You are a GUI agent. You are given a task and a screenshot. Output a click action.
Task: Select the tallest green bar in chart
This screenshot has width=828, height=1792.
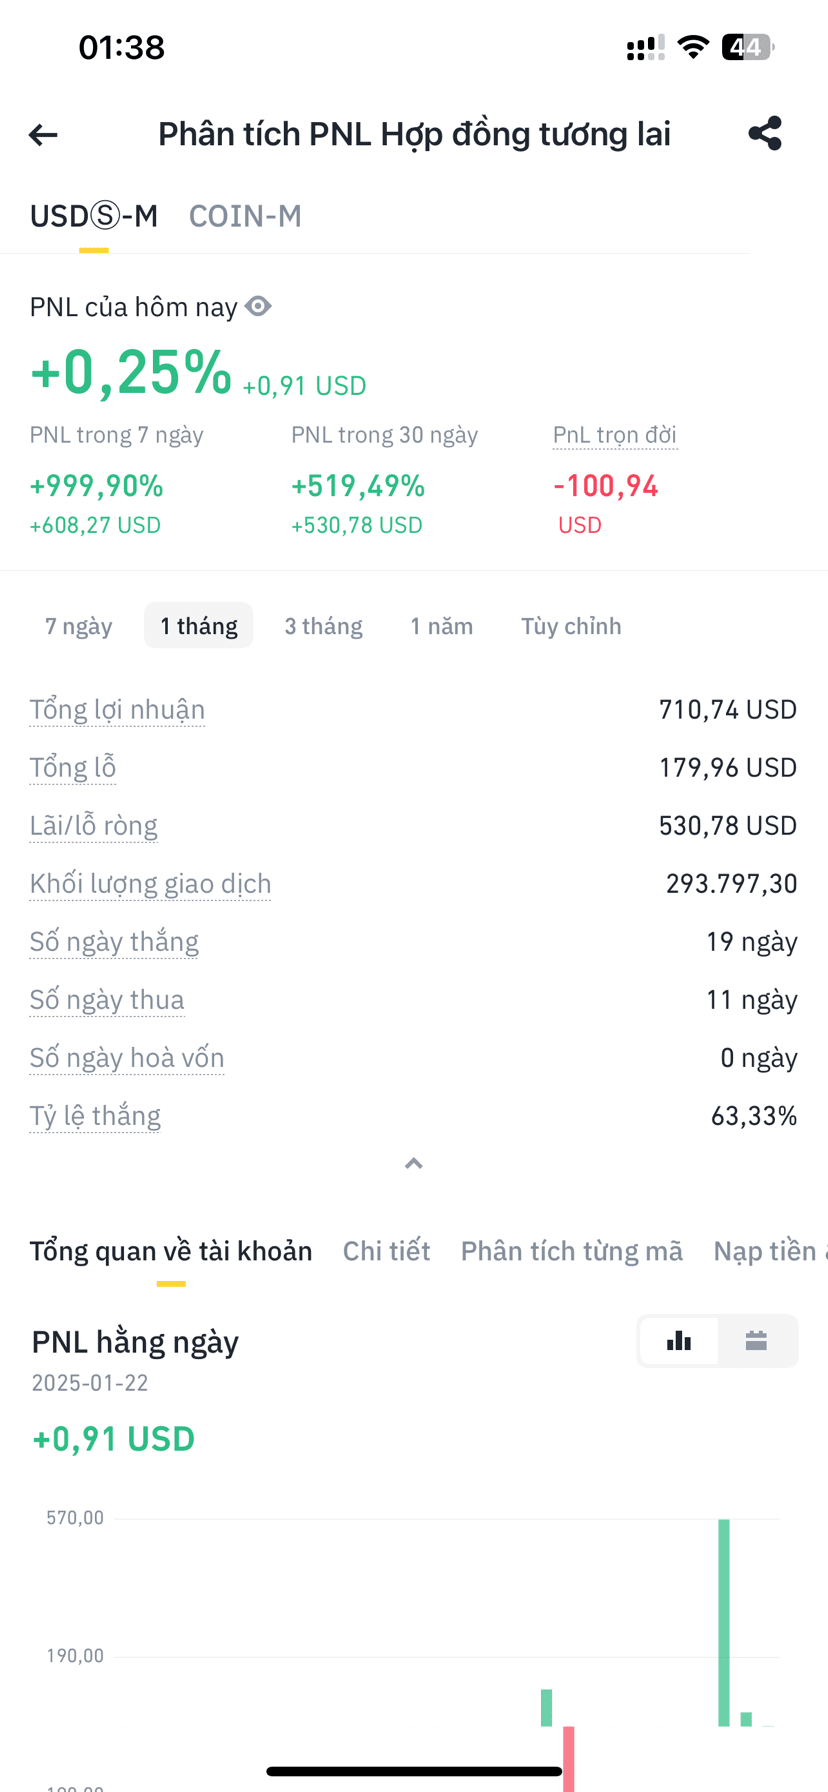724,1622
